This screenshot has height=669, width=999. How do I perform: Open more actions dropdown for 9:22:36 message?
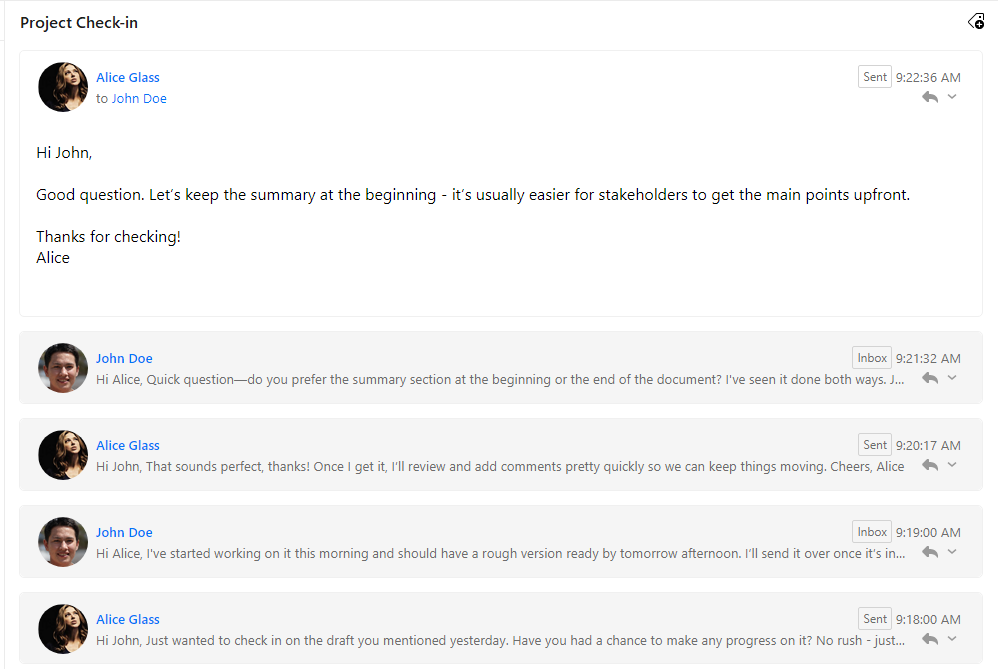coord(952,97)
